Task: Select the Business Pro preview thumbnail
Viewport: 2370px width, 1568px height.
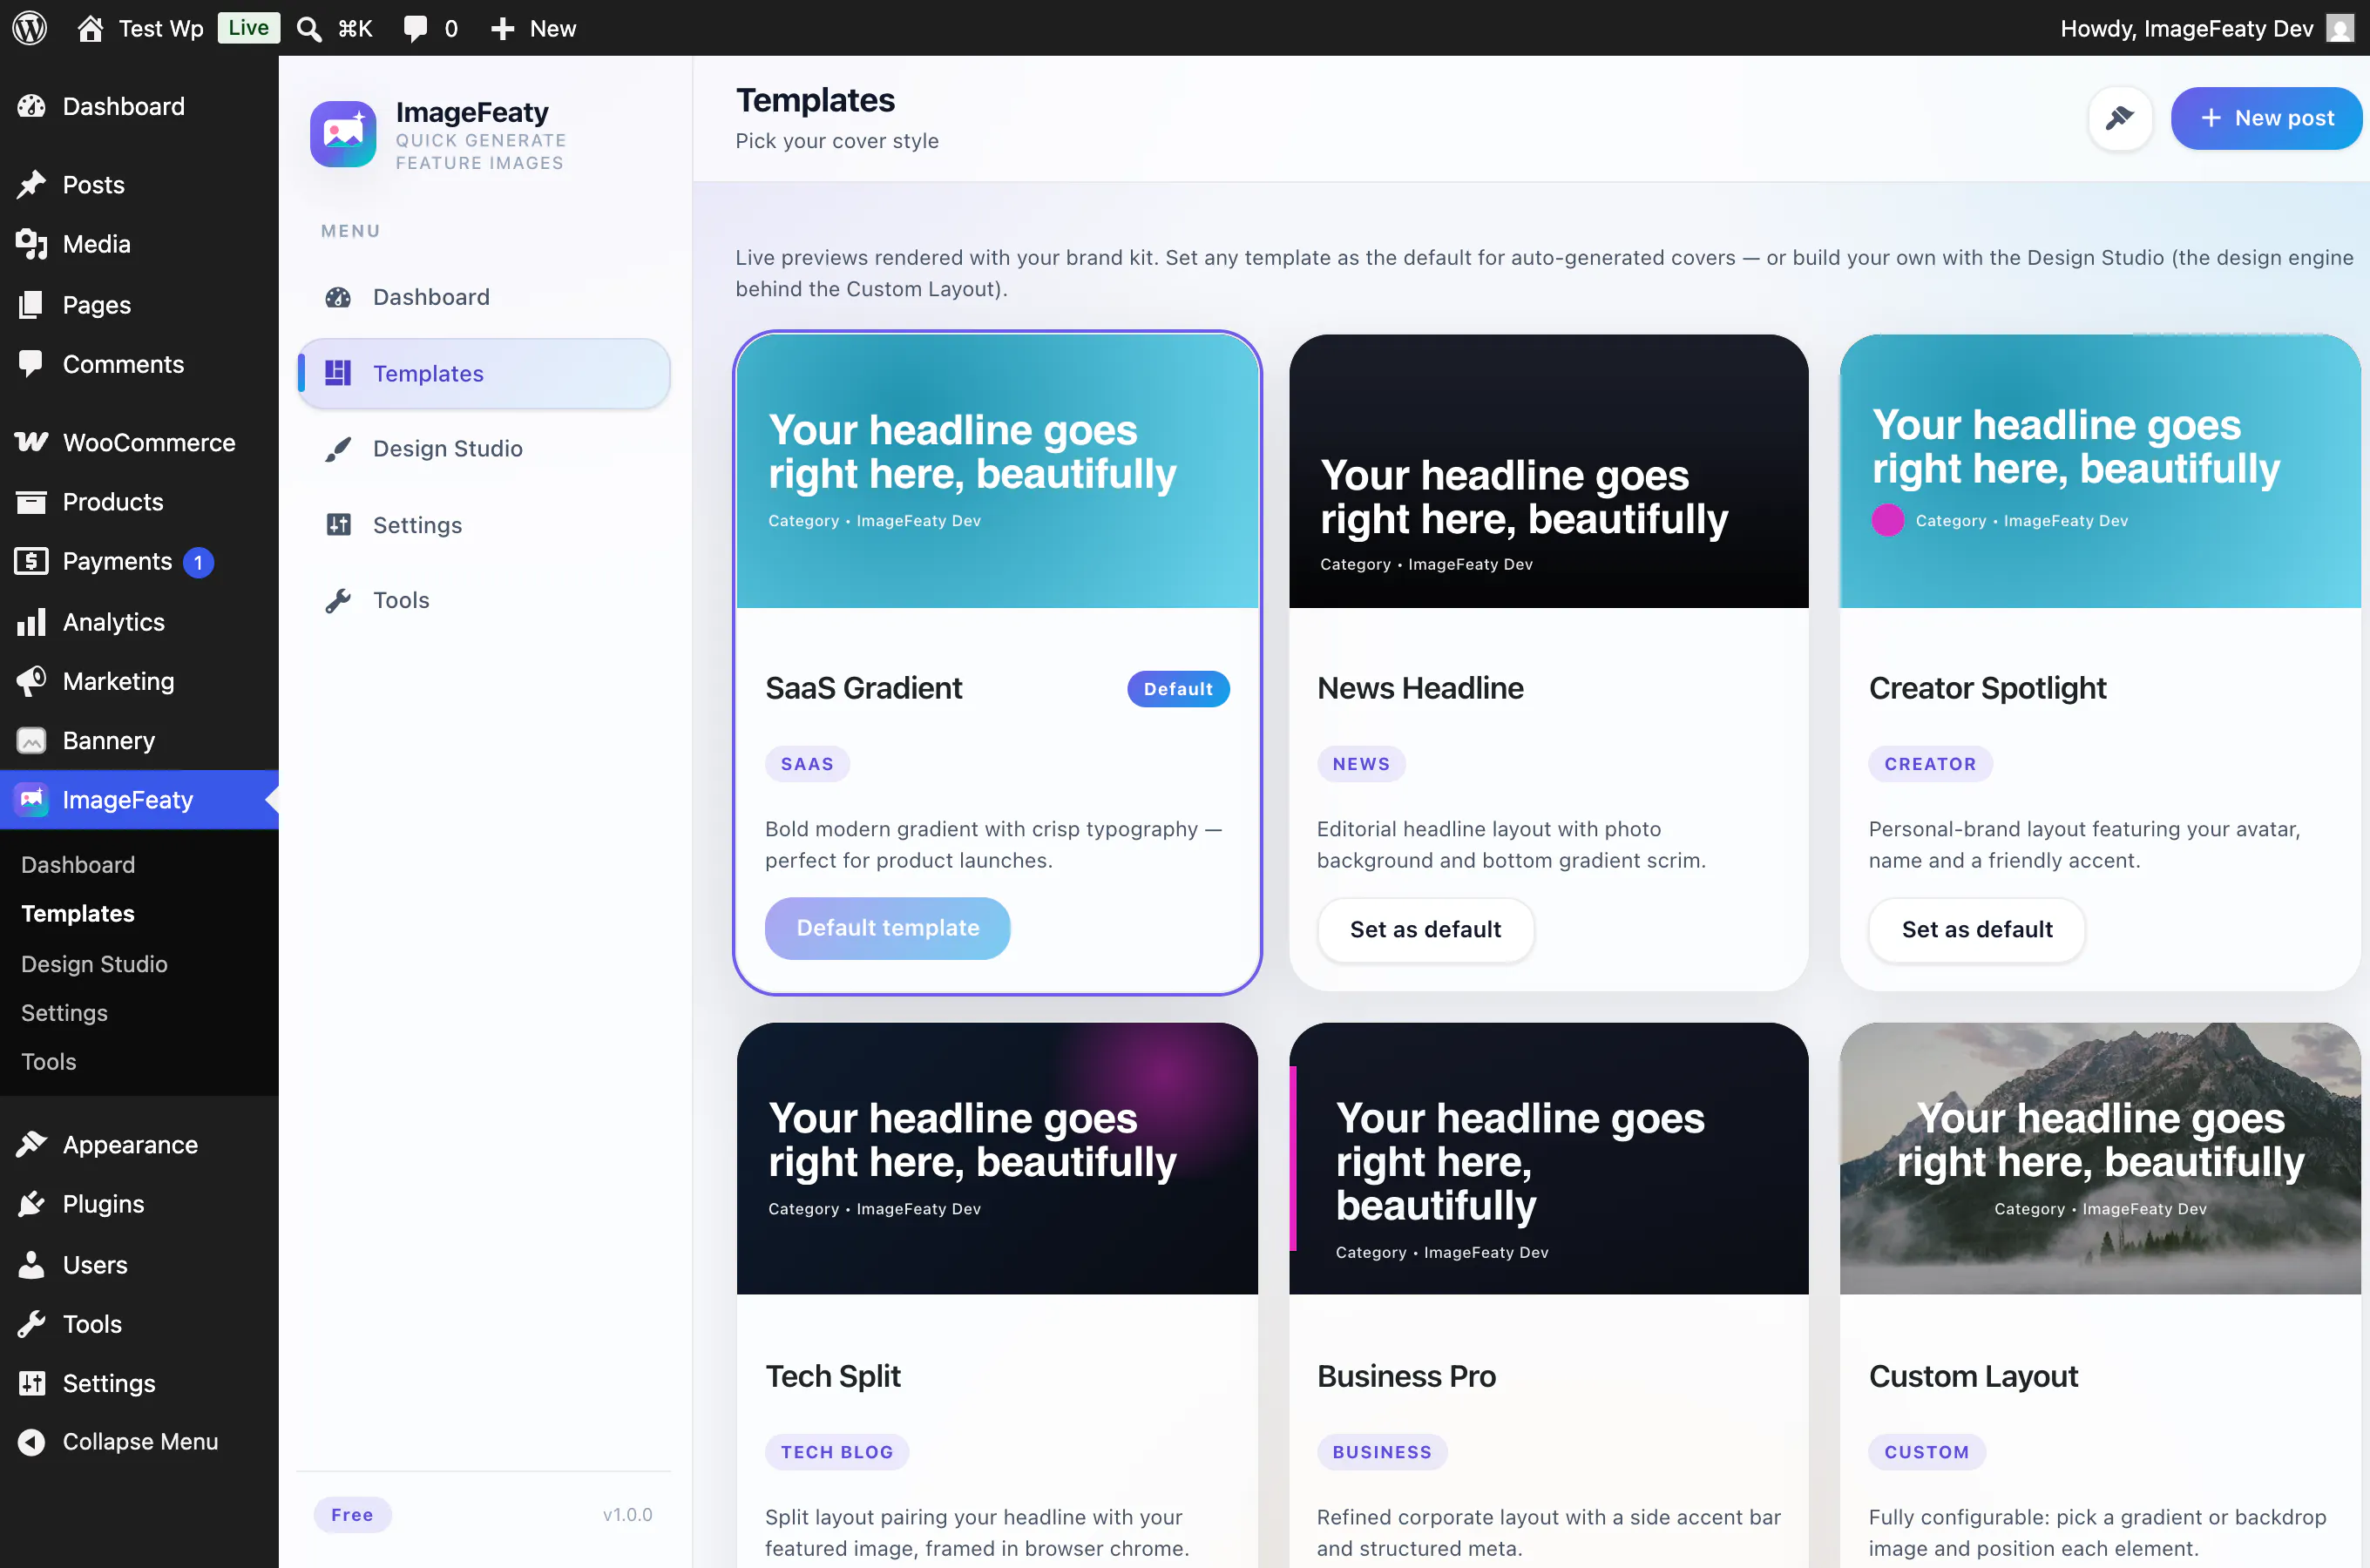Action: click(1548, 1159)
